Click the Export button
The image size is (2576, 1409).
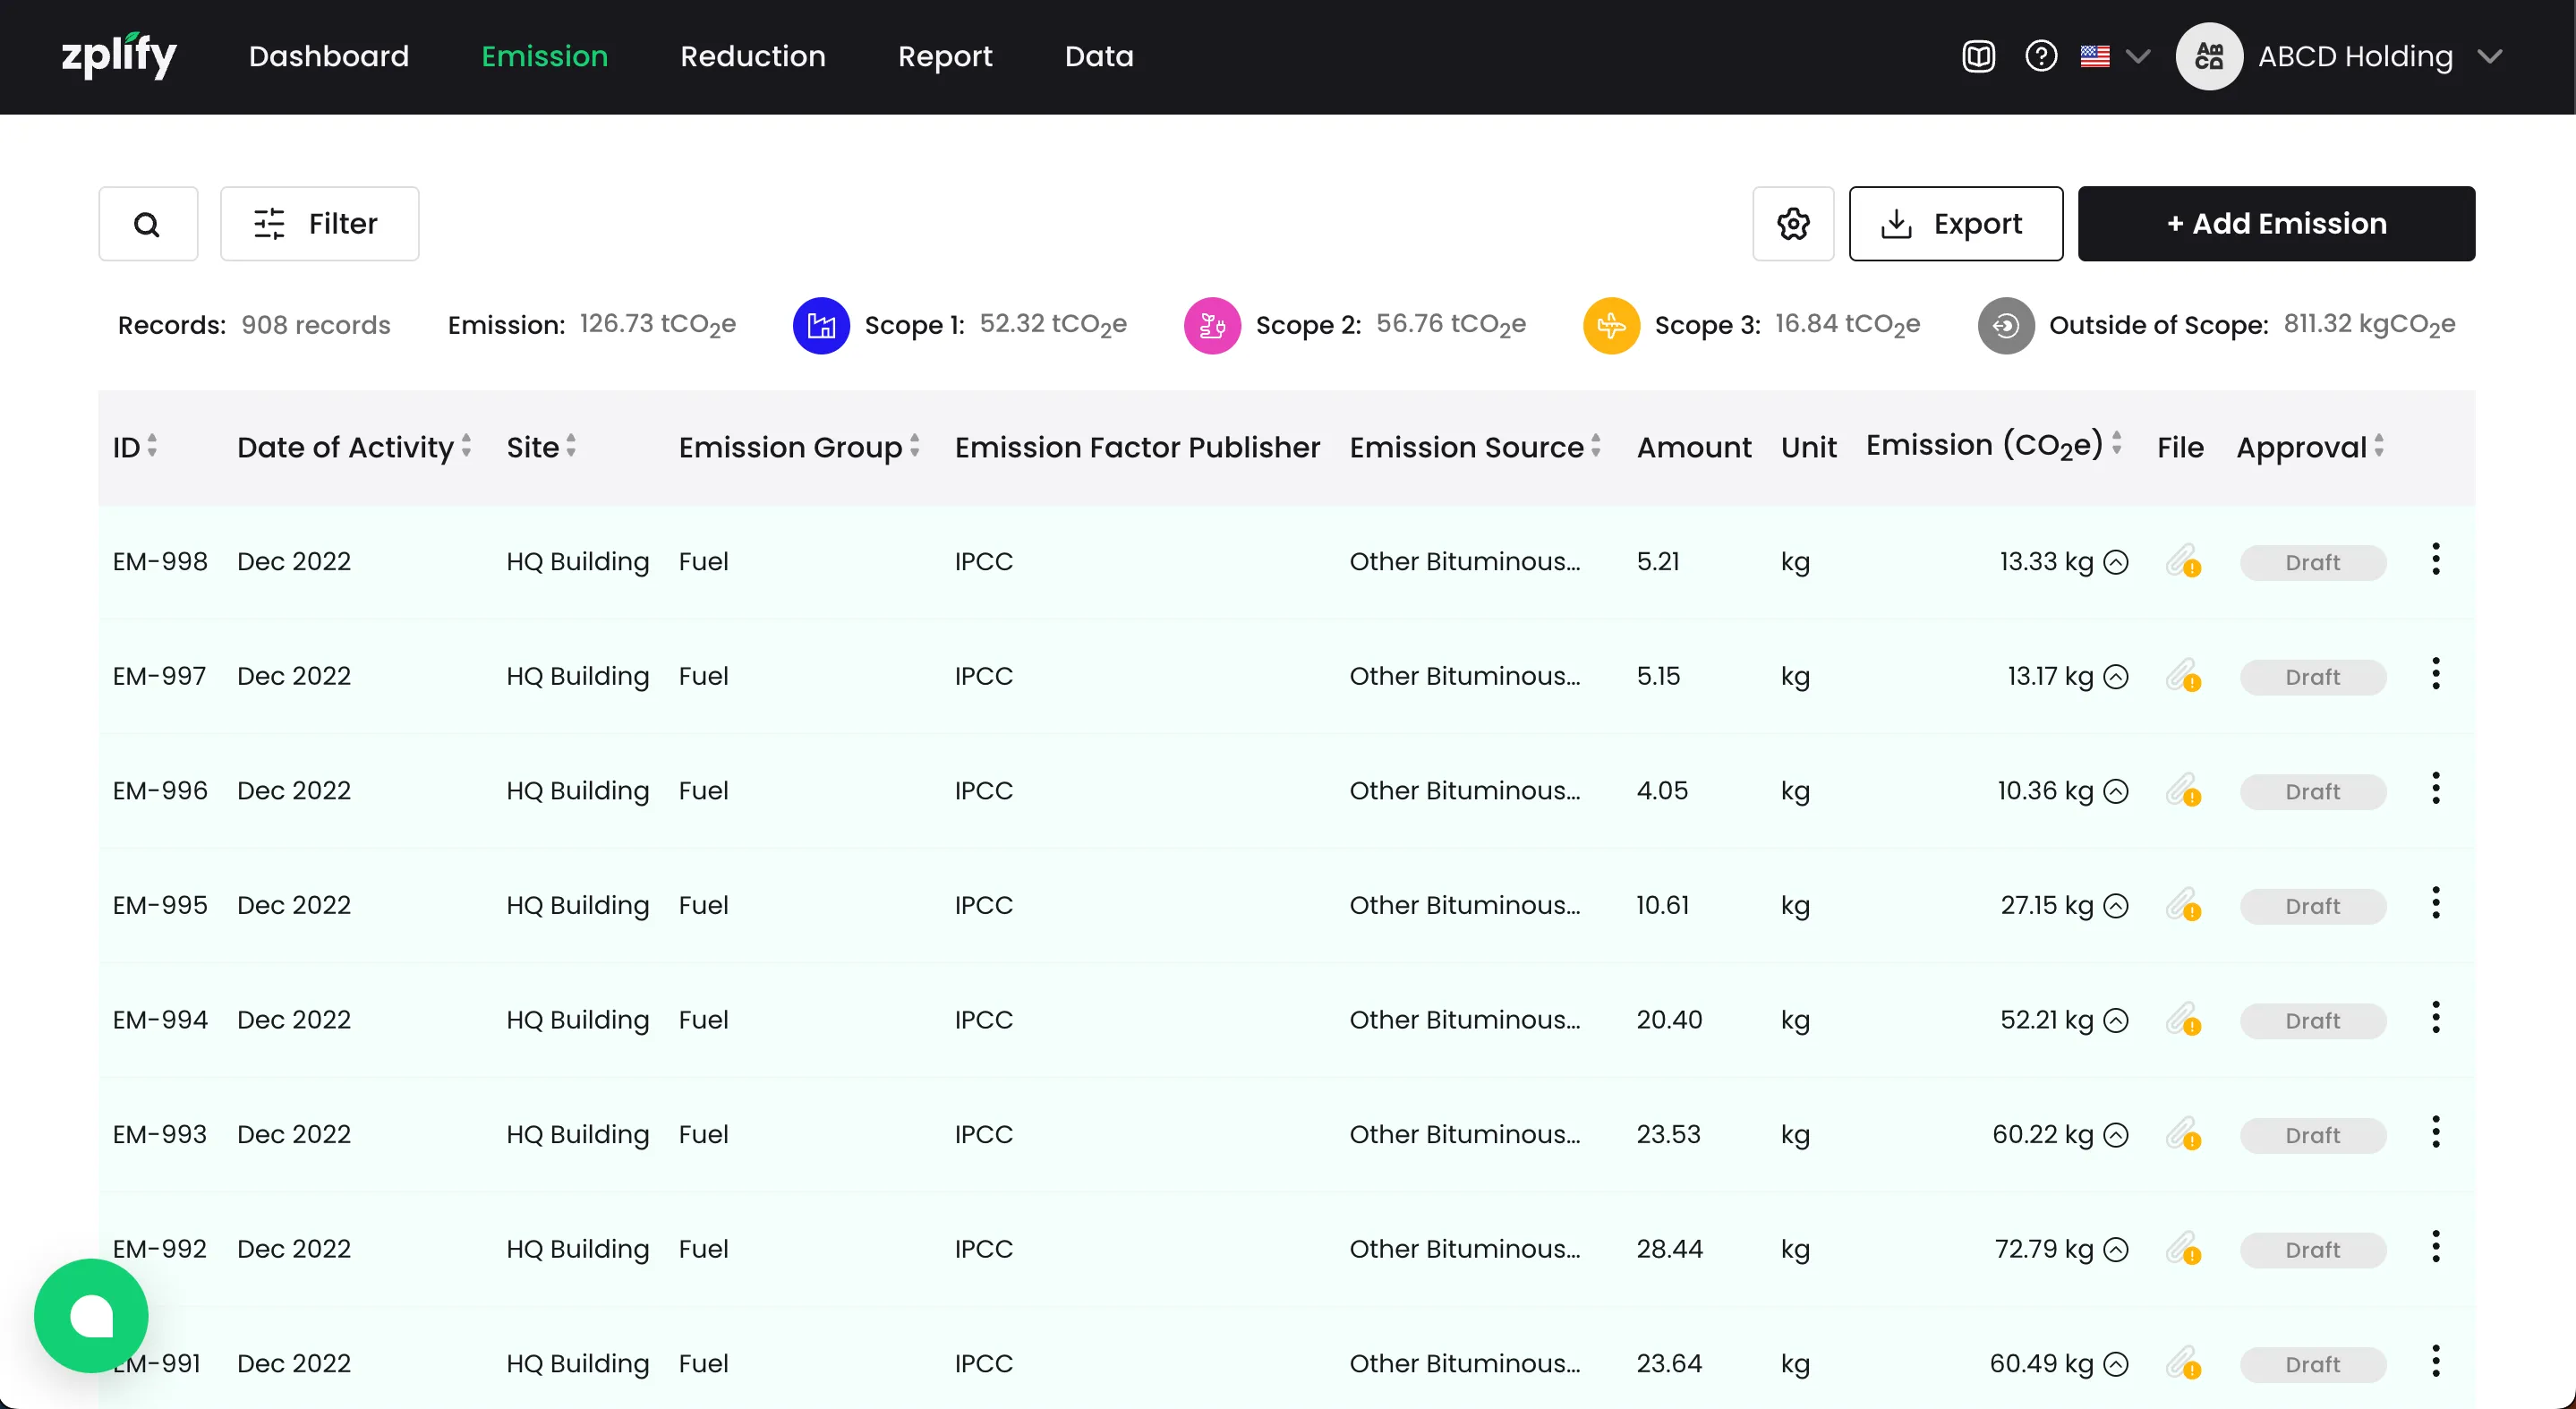(1955, 224)
